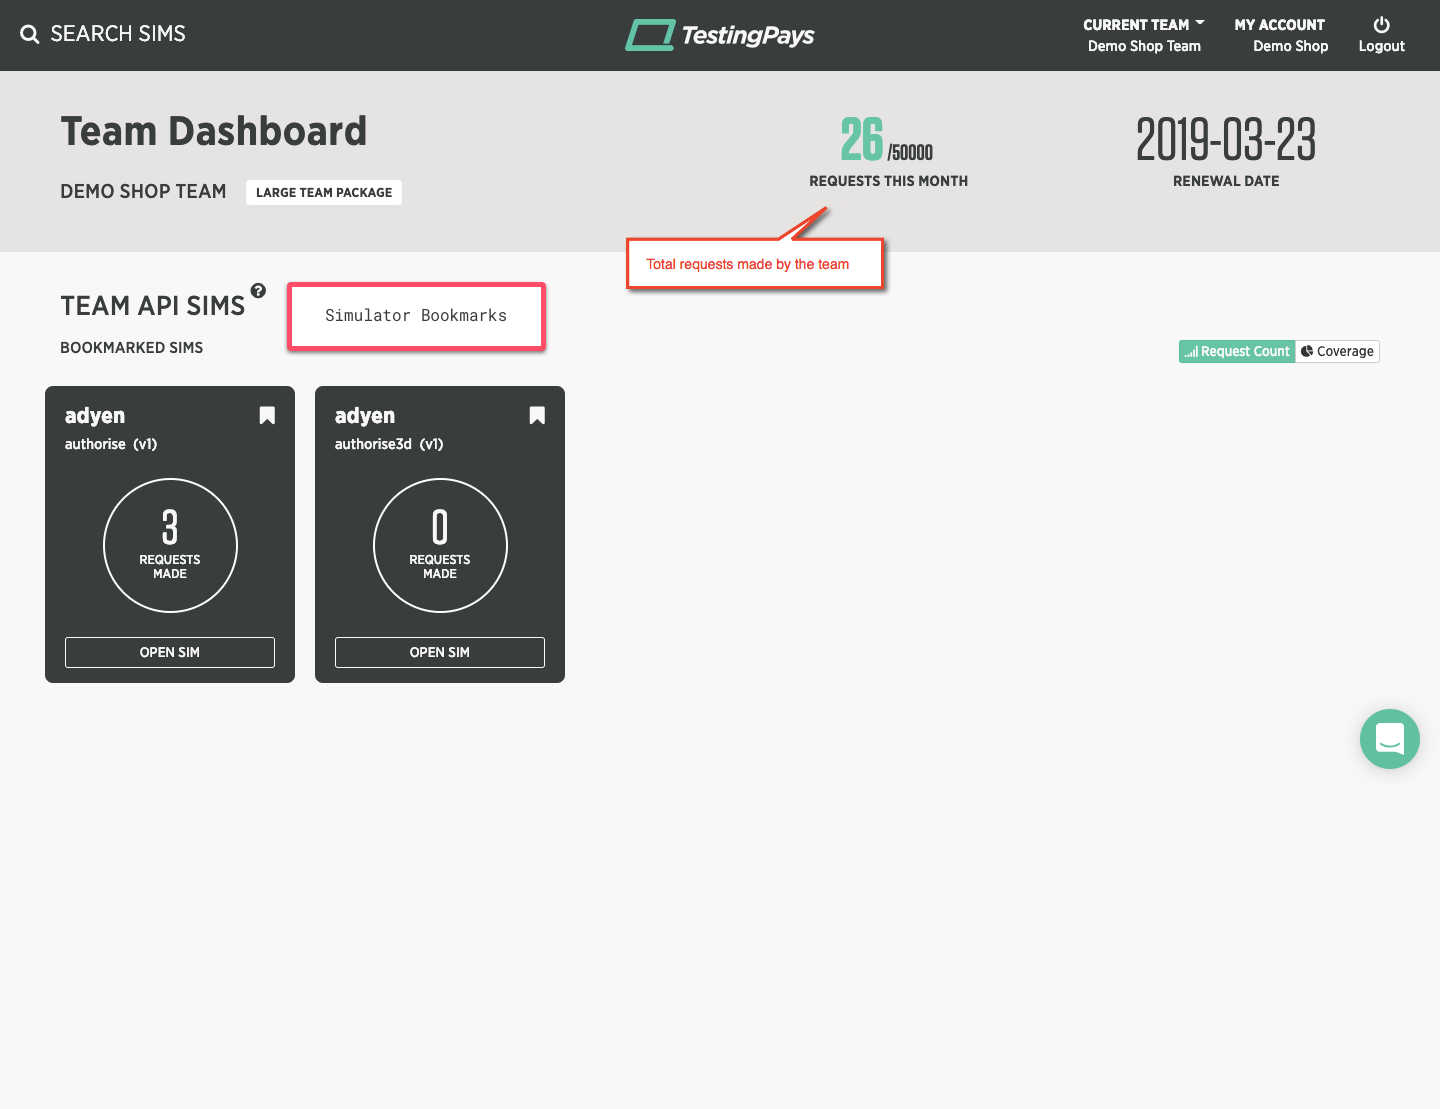The width and height of the screenshot is (1440, 1109).
Task: Click the TestingPays logo
Action: pyautogui.click(x=720, y=35)
